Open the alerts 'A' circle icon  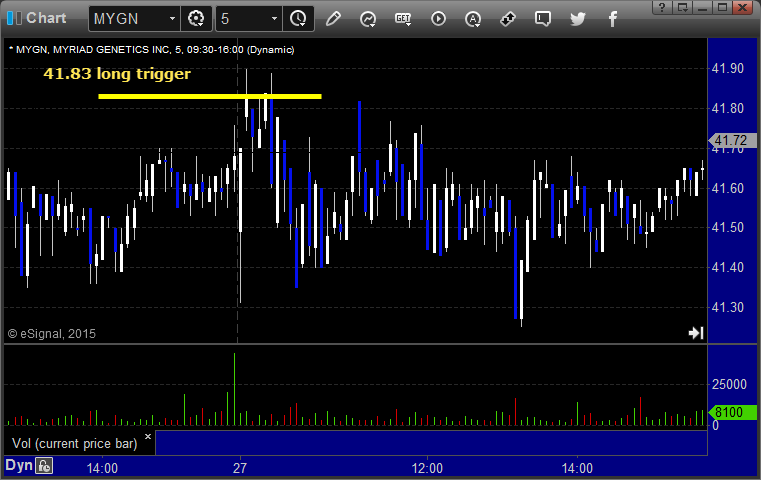coord(473,19)
